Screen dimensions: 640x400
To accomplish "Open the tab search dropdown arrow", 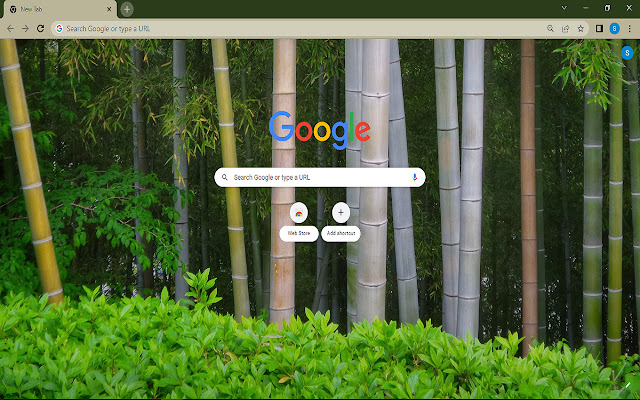I will [x=564, y=8].
